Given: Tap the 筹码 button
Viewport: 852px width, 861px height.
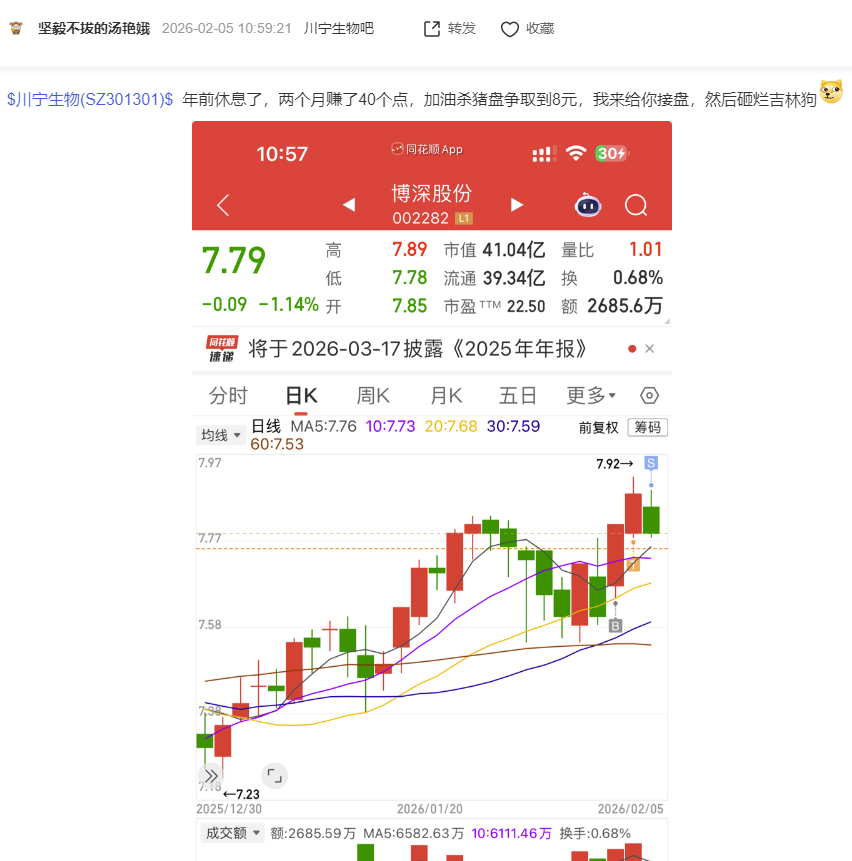Looking at the screenshot, I should point(648,428).
